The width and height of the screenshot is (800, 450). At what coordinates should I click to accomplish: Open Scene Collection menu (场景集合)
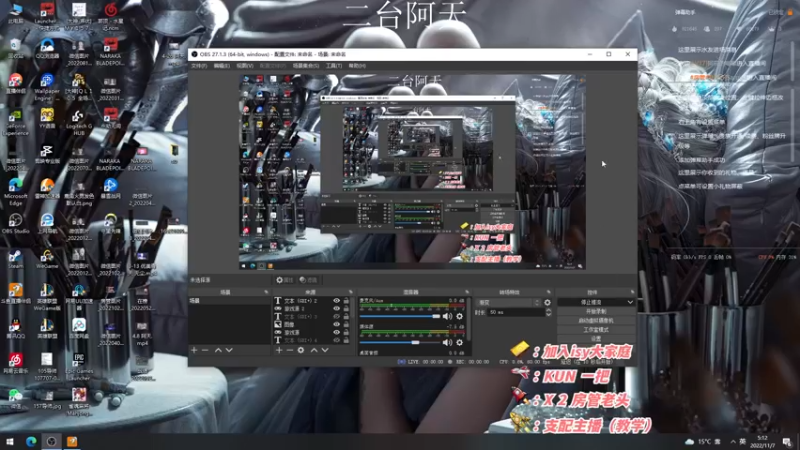306,66
